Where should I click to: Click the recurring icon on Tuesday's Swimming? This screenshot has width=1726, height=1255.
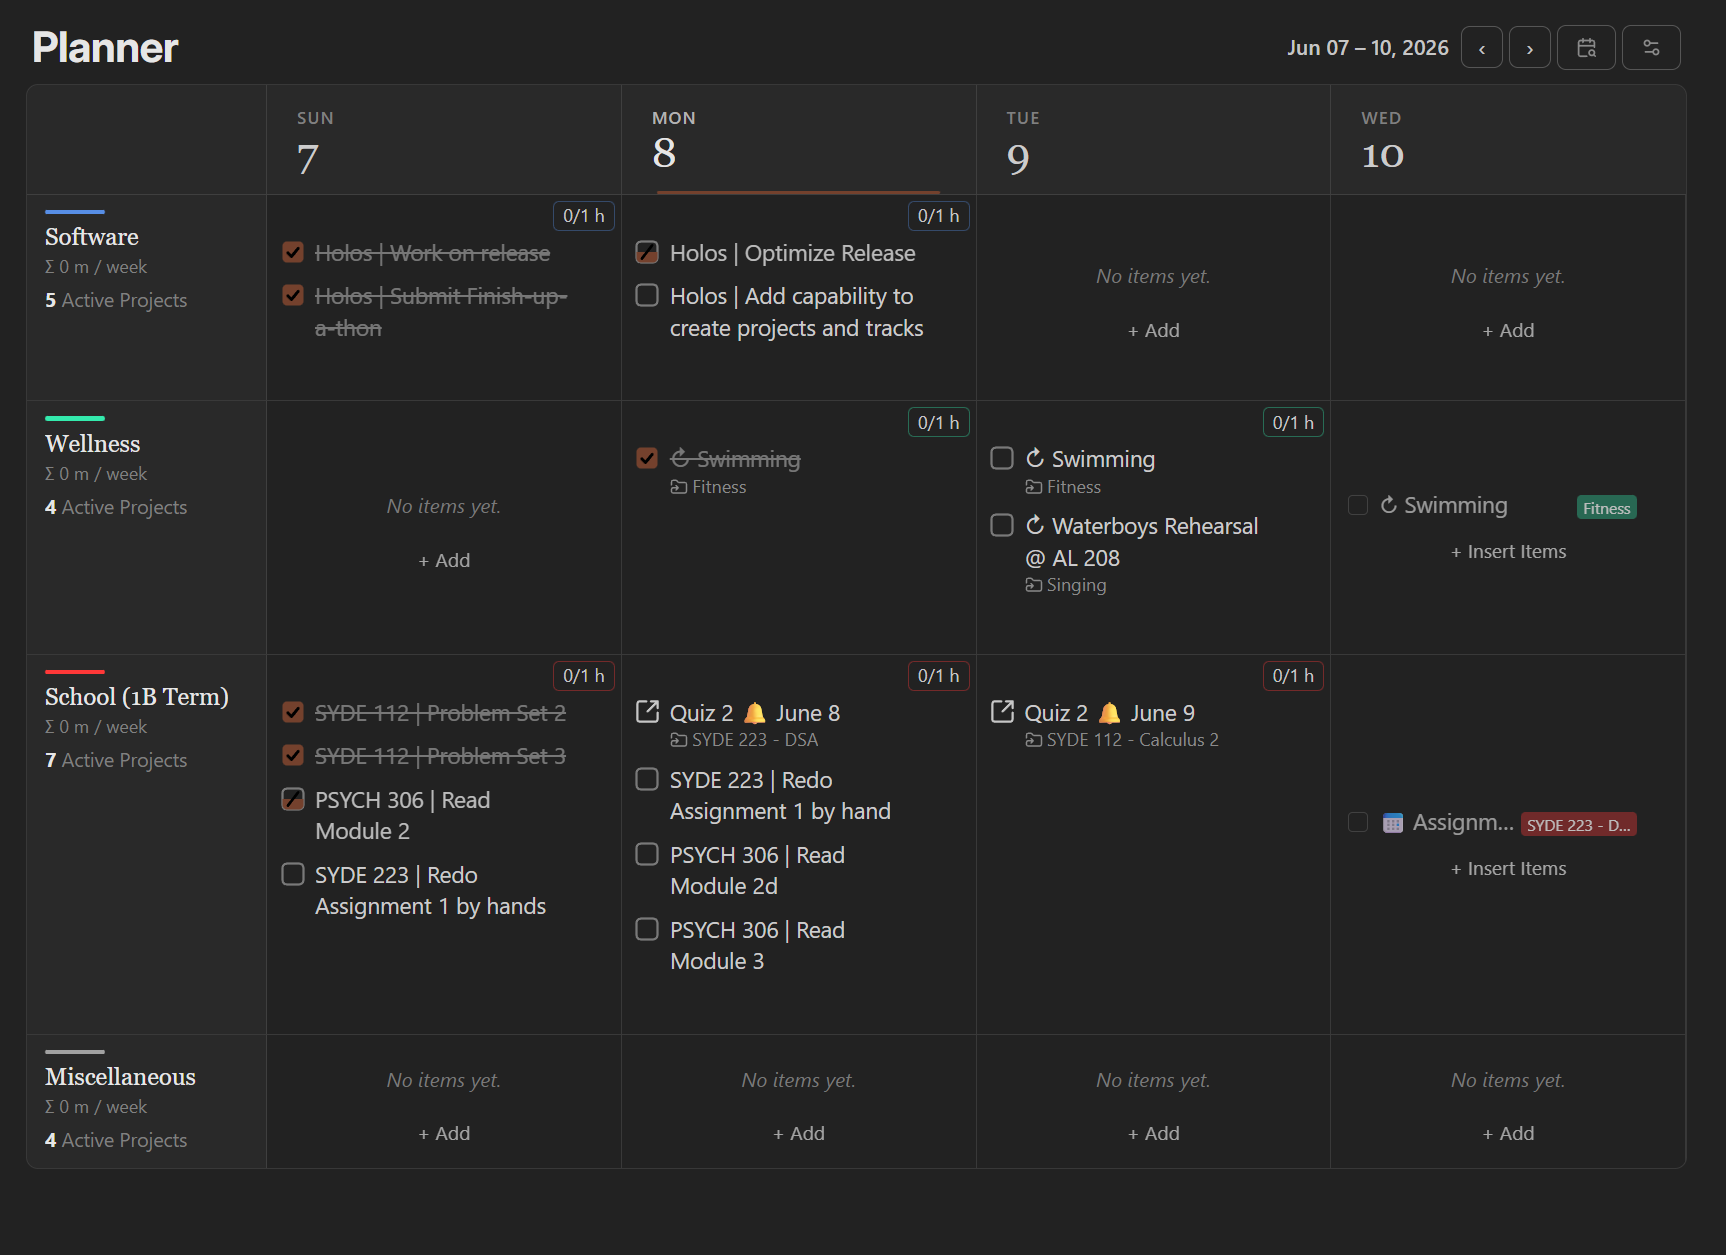pos(1035,458)
